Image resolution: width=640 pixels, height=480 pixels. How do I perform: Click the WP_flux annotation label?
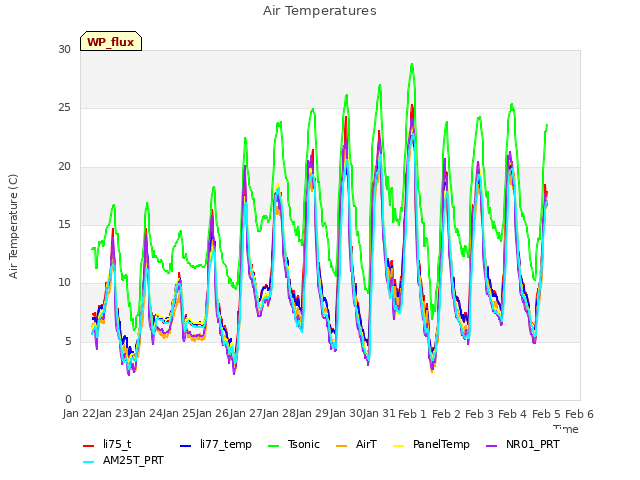[x=111, y=41]
